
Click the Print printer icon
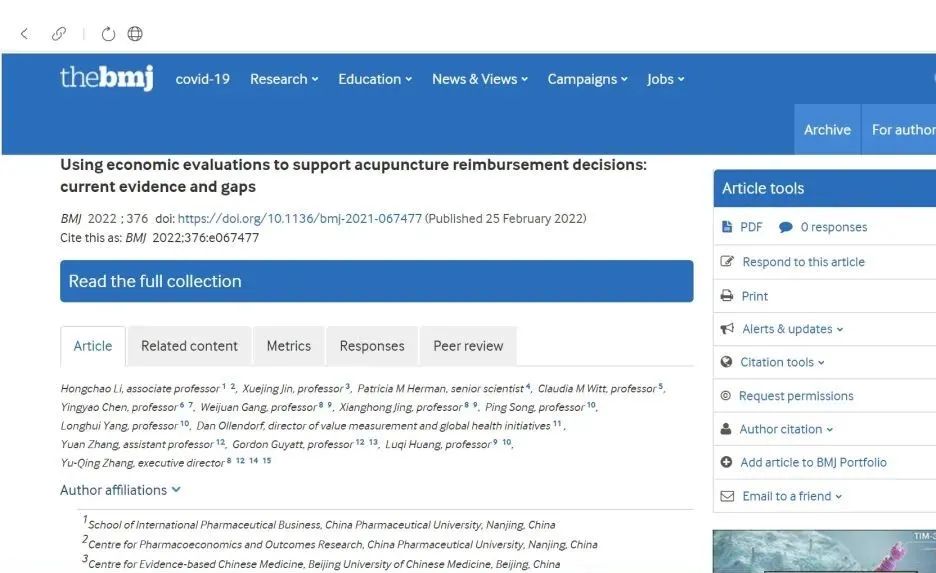[x=727, y=296]
